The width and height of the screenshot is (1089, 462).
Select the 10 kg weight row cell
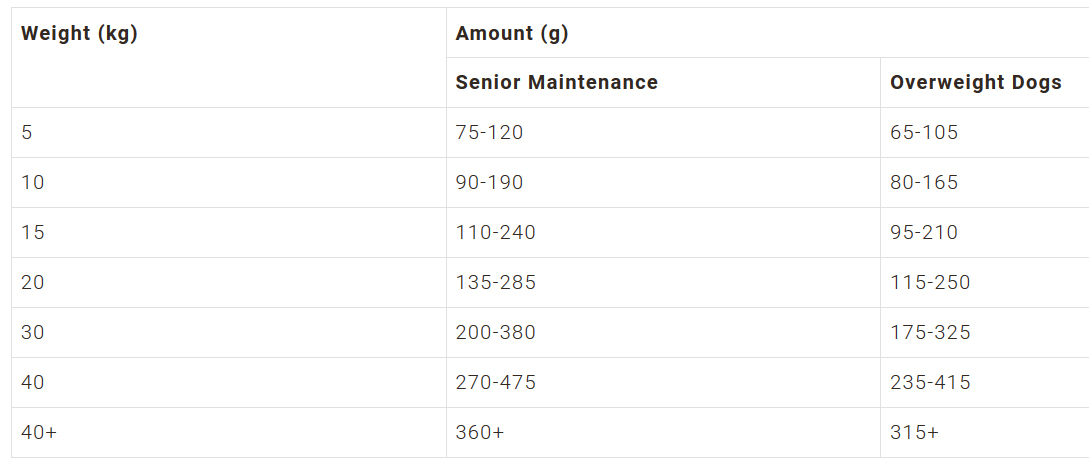coord(228,183)
